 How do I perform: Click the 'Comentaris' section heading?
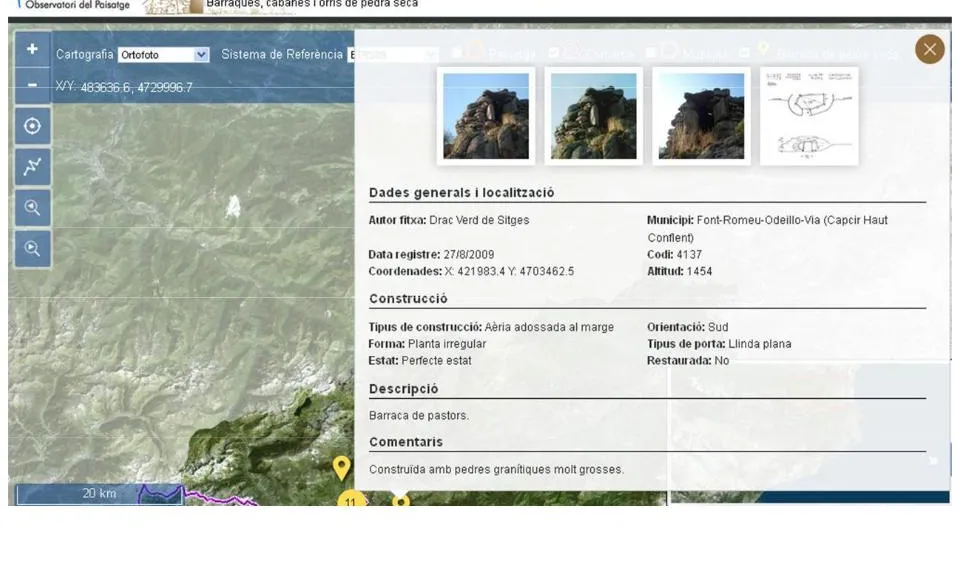[406, 442]
